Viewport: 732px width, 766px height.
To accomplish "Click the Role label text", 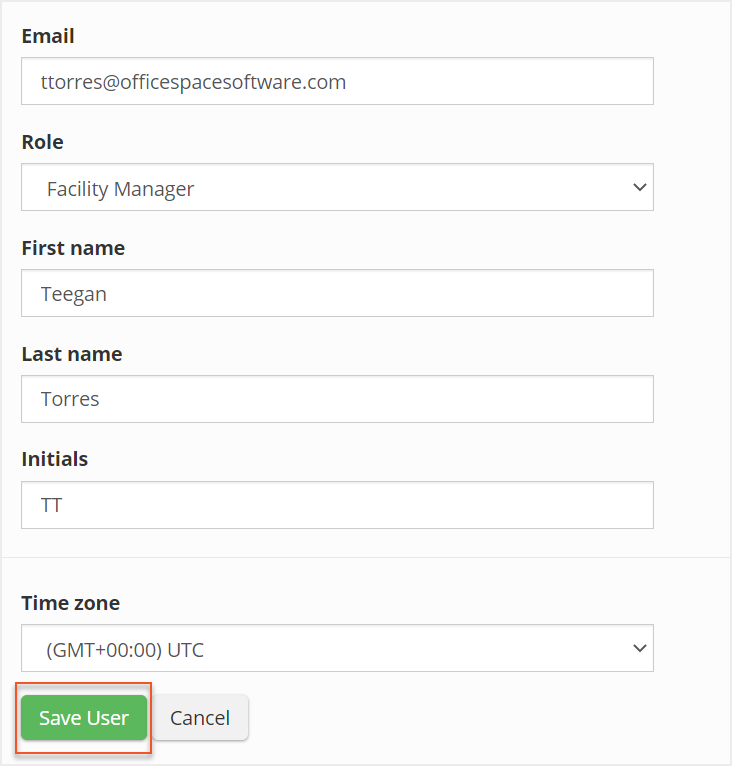I will tap(42, 142).
